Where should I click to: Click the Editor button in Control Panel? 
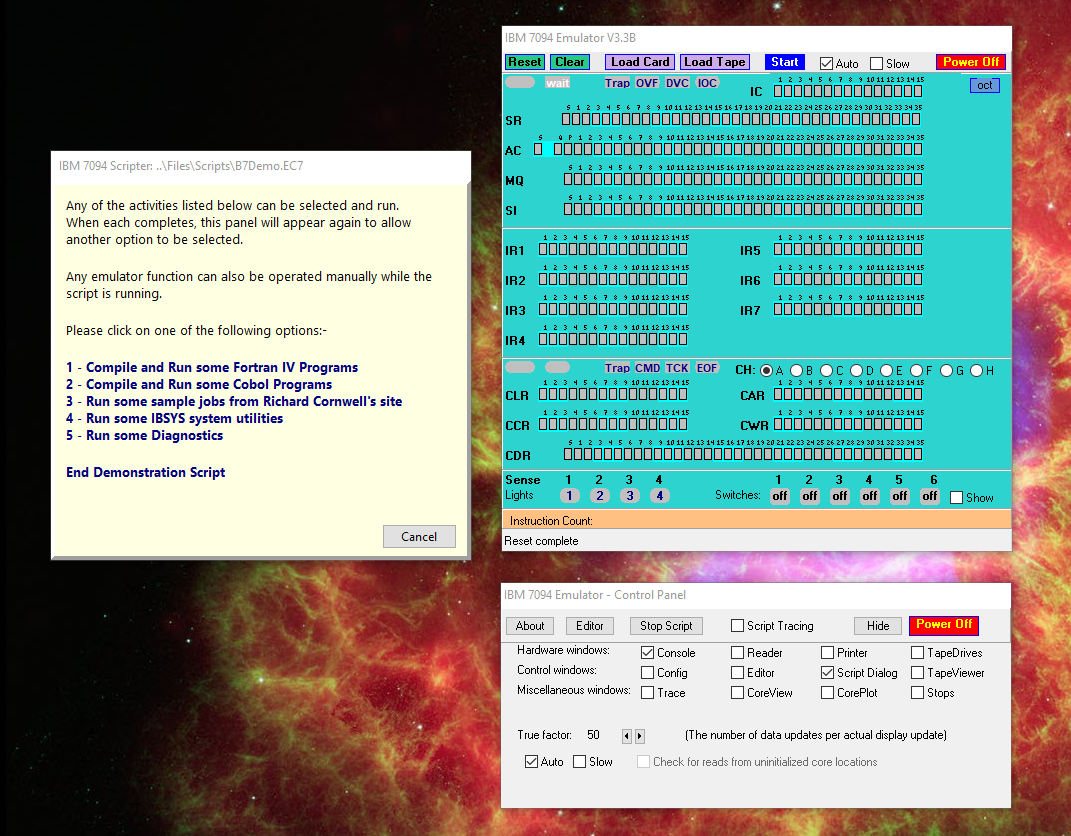(x=589, y=626)
